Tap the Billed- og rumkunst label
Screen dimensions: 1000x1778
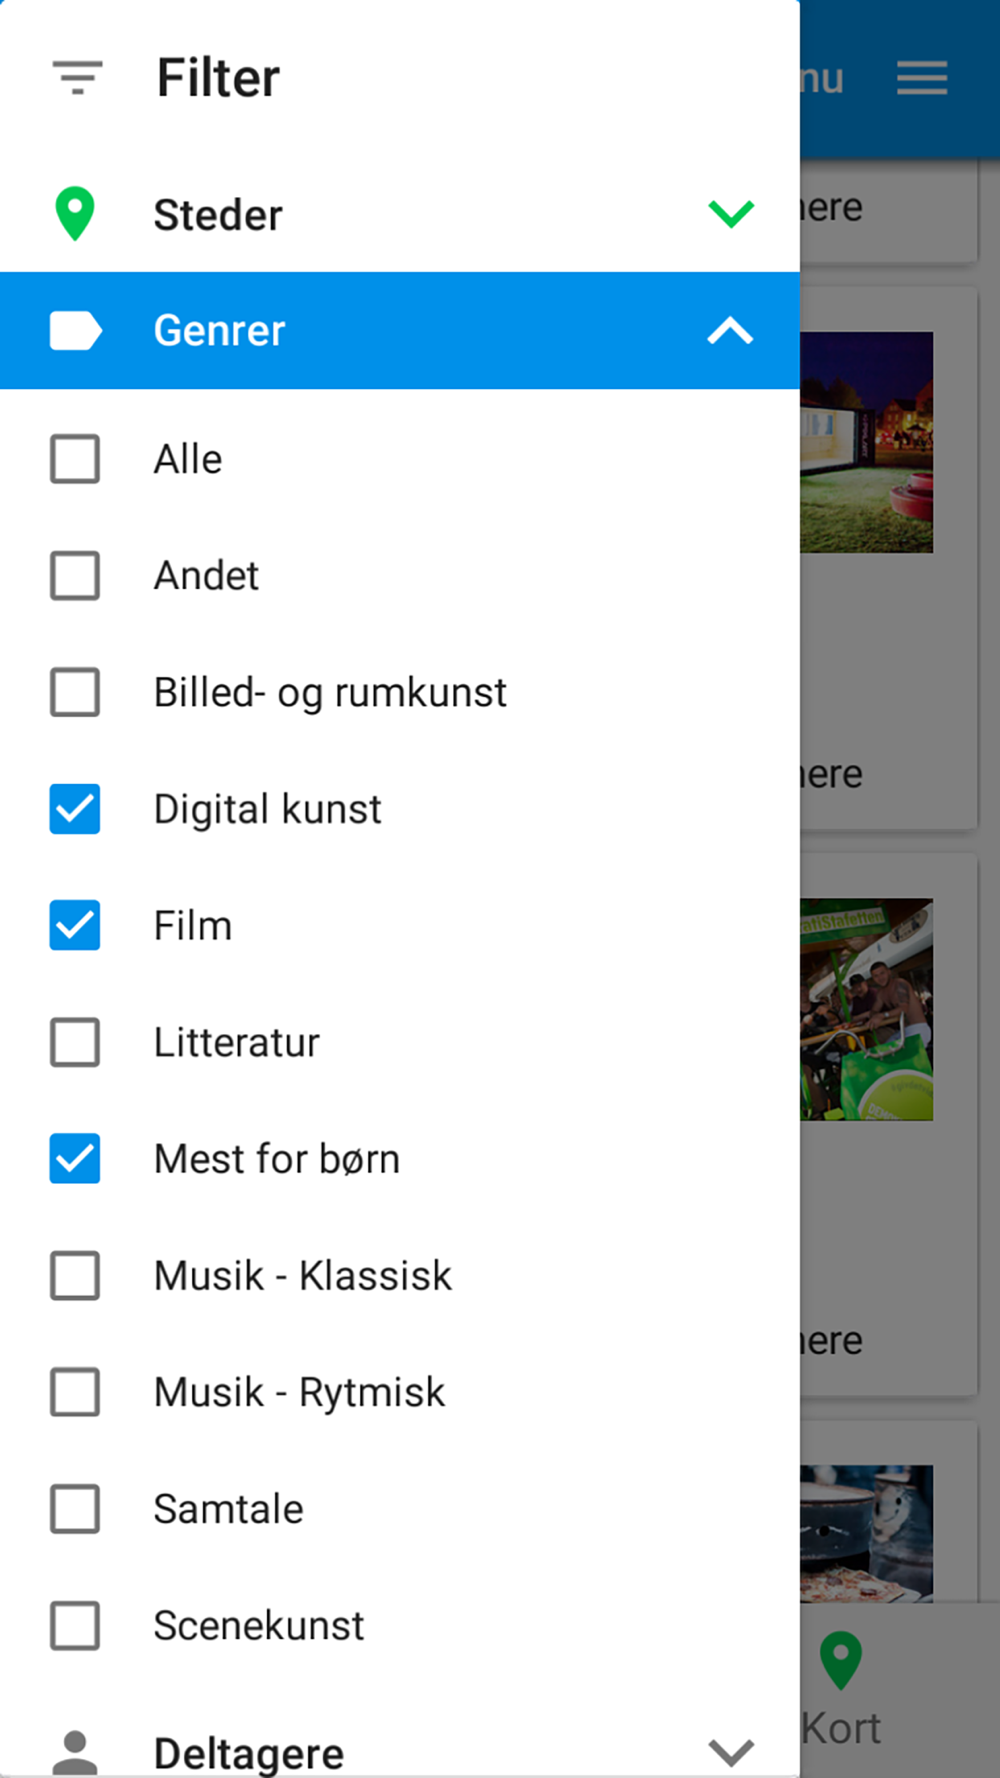(x=331, y=693)
